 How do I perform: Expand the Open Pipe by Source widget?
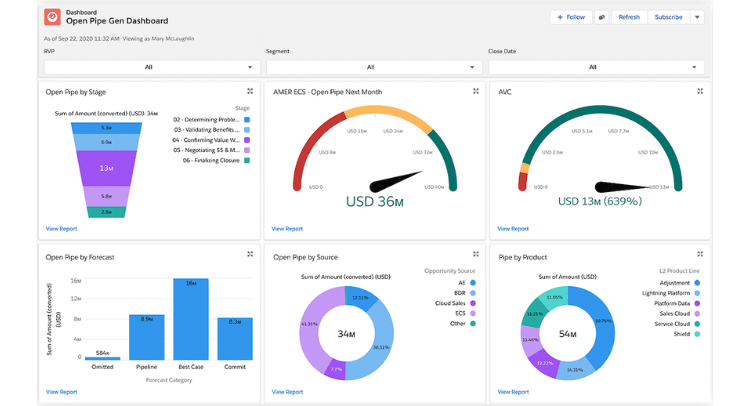[x=475, y=254]
